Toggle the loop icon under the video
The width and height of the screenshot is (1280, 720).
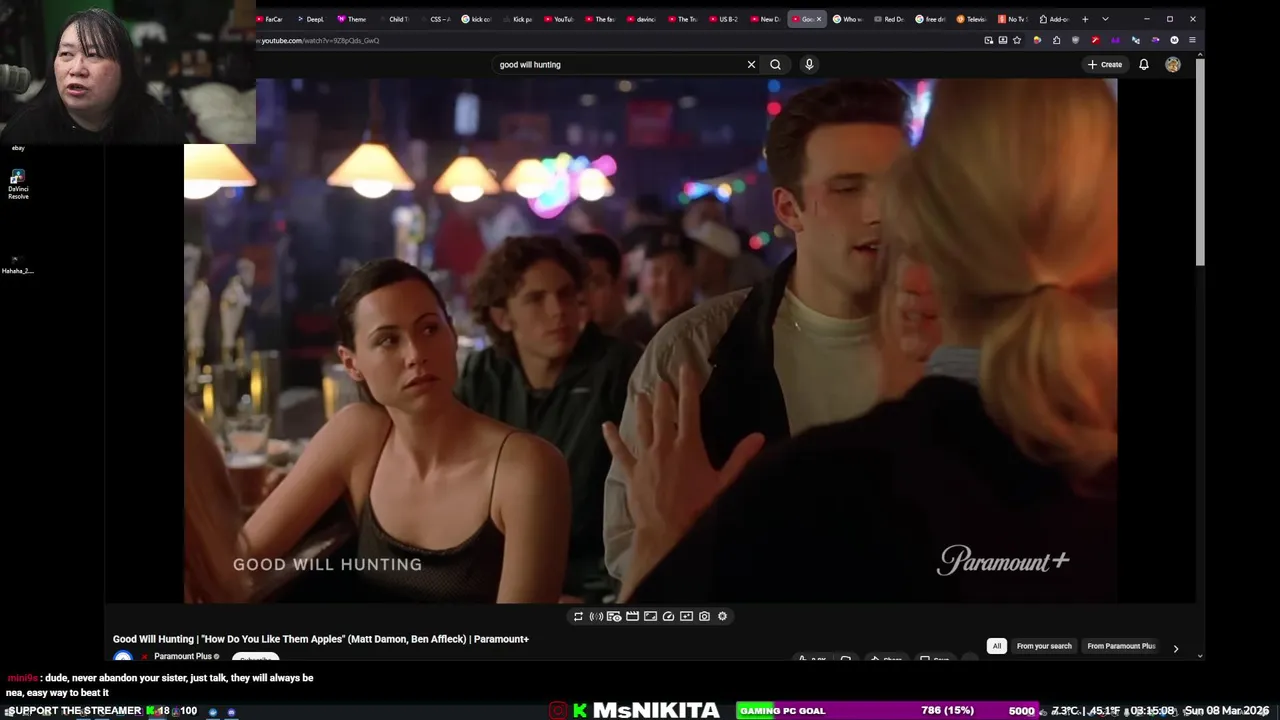[578, 616]
